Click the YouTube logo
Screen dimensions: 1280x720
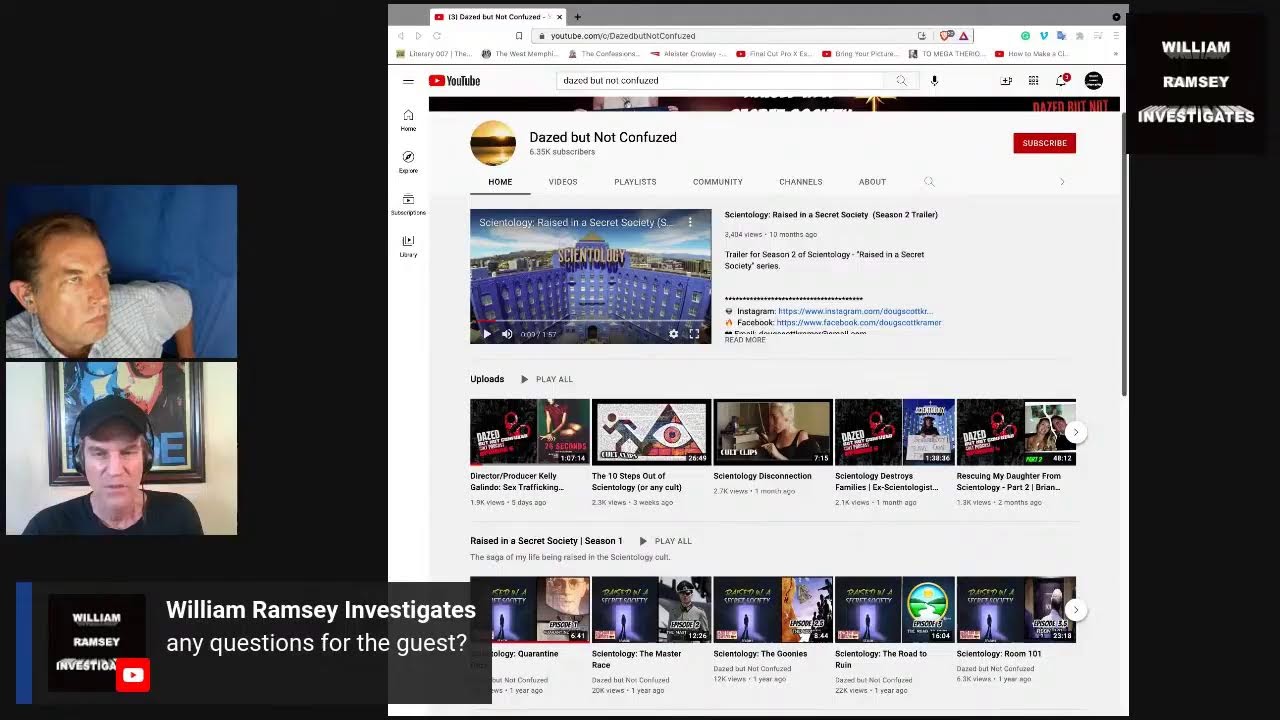click(x=455, y=81)
